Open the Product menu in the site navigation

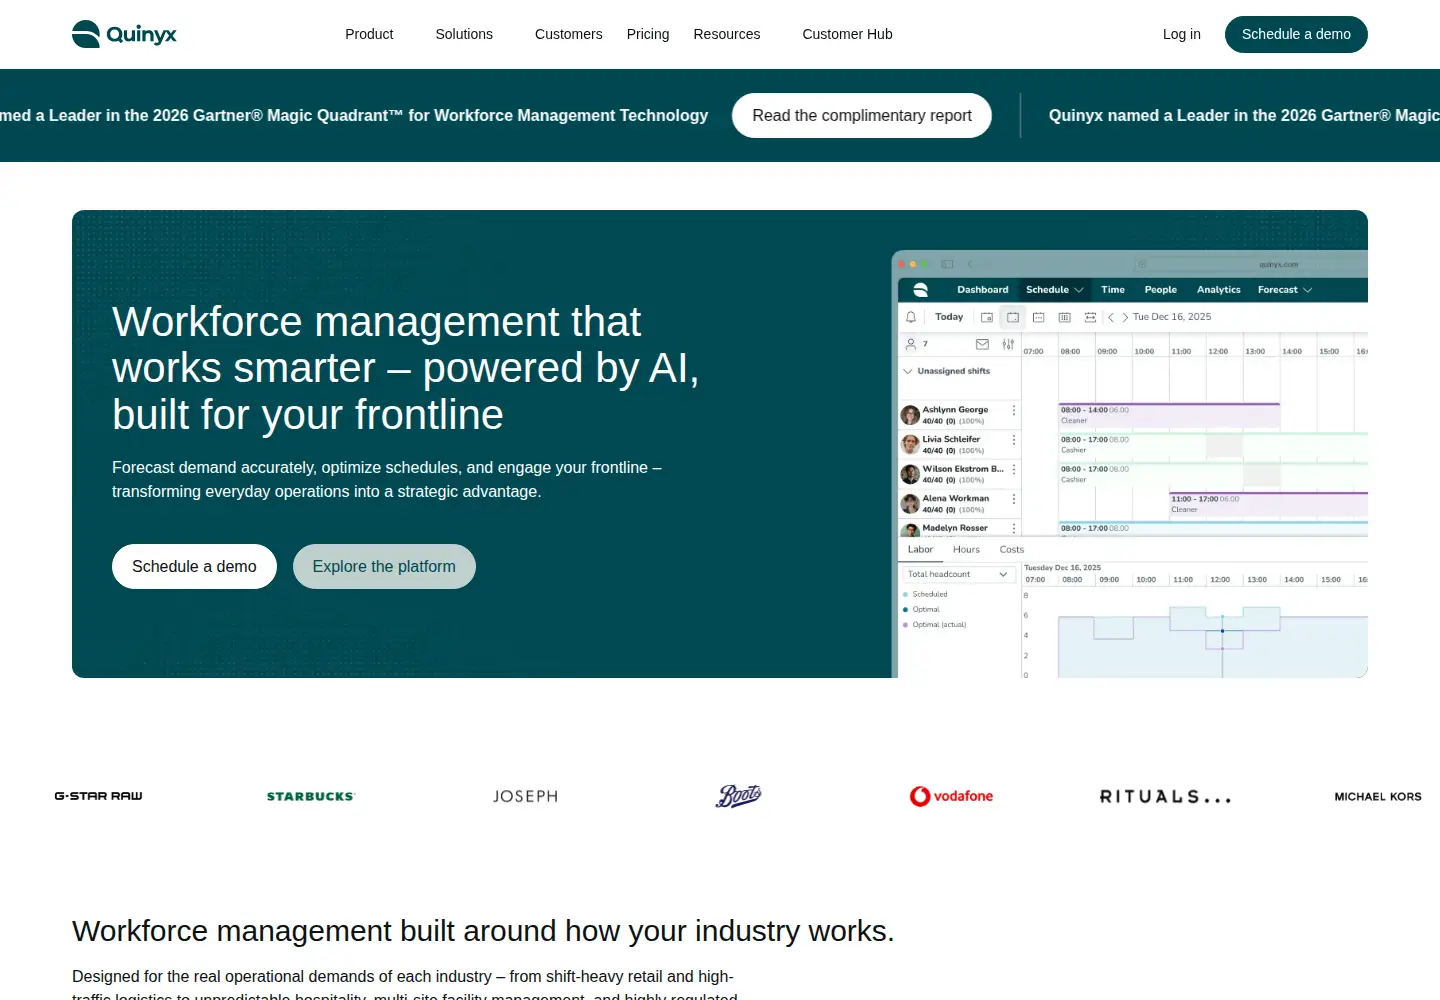369,34
